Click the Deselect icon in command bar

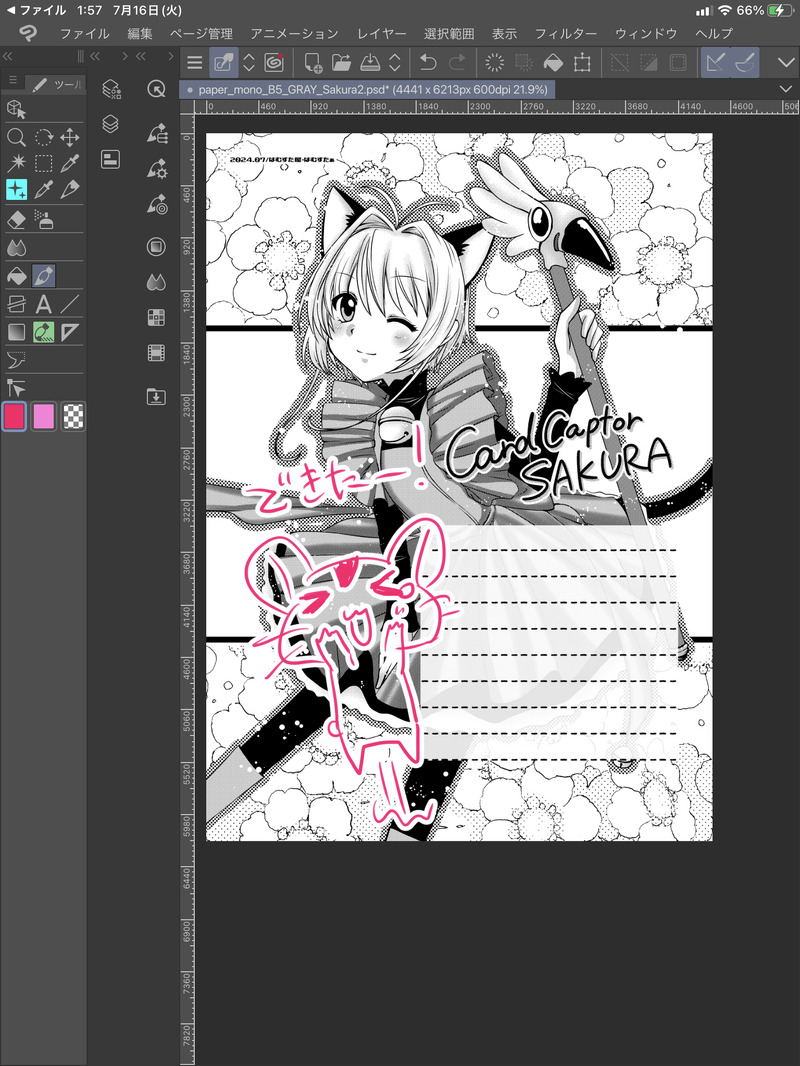[x=620, y=63]
